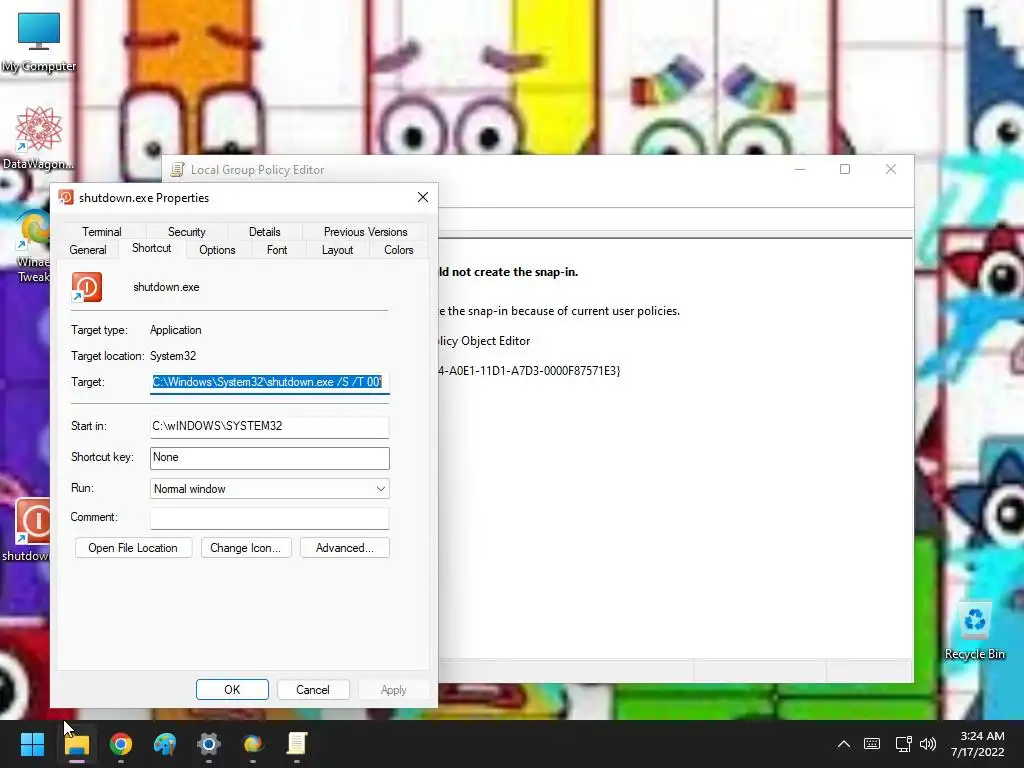Screen dimensions: 1024x768
Task: Click Open File Location button
Action: (133, 548)
